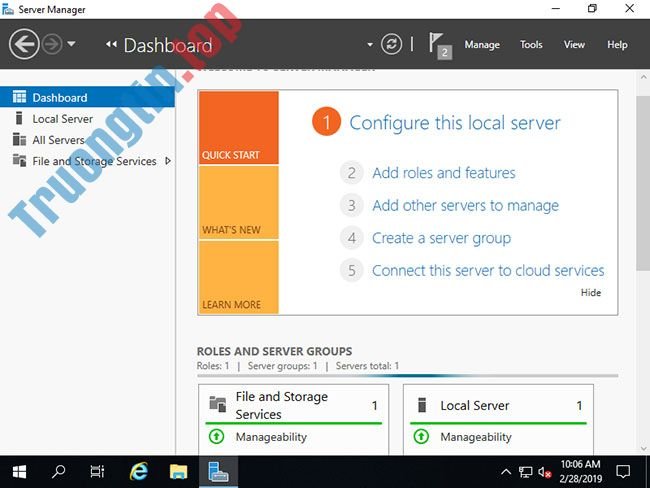Click the muted volume tray icon
The image size is (650, 488).
click(x=545, y=472)
